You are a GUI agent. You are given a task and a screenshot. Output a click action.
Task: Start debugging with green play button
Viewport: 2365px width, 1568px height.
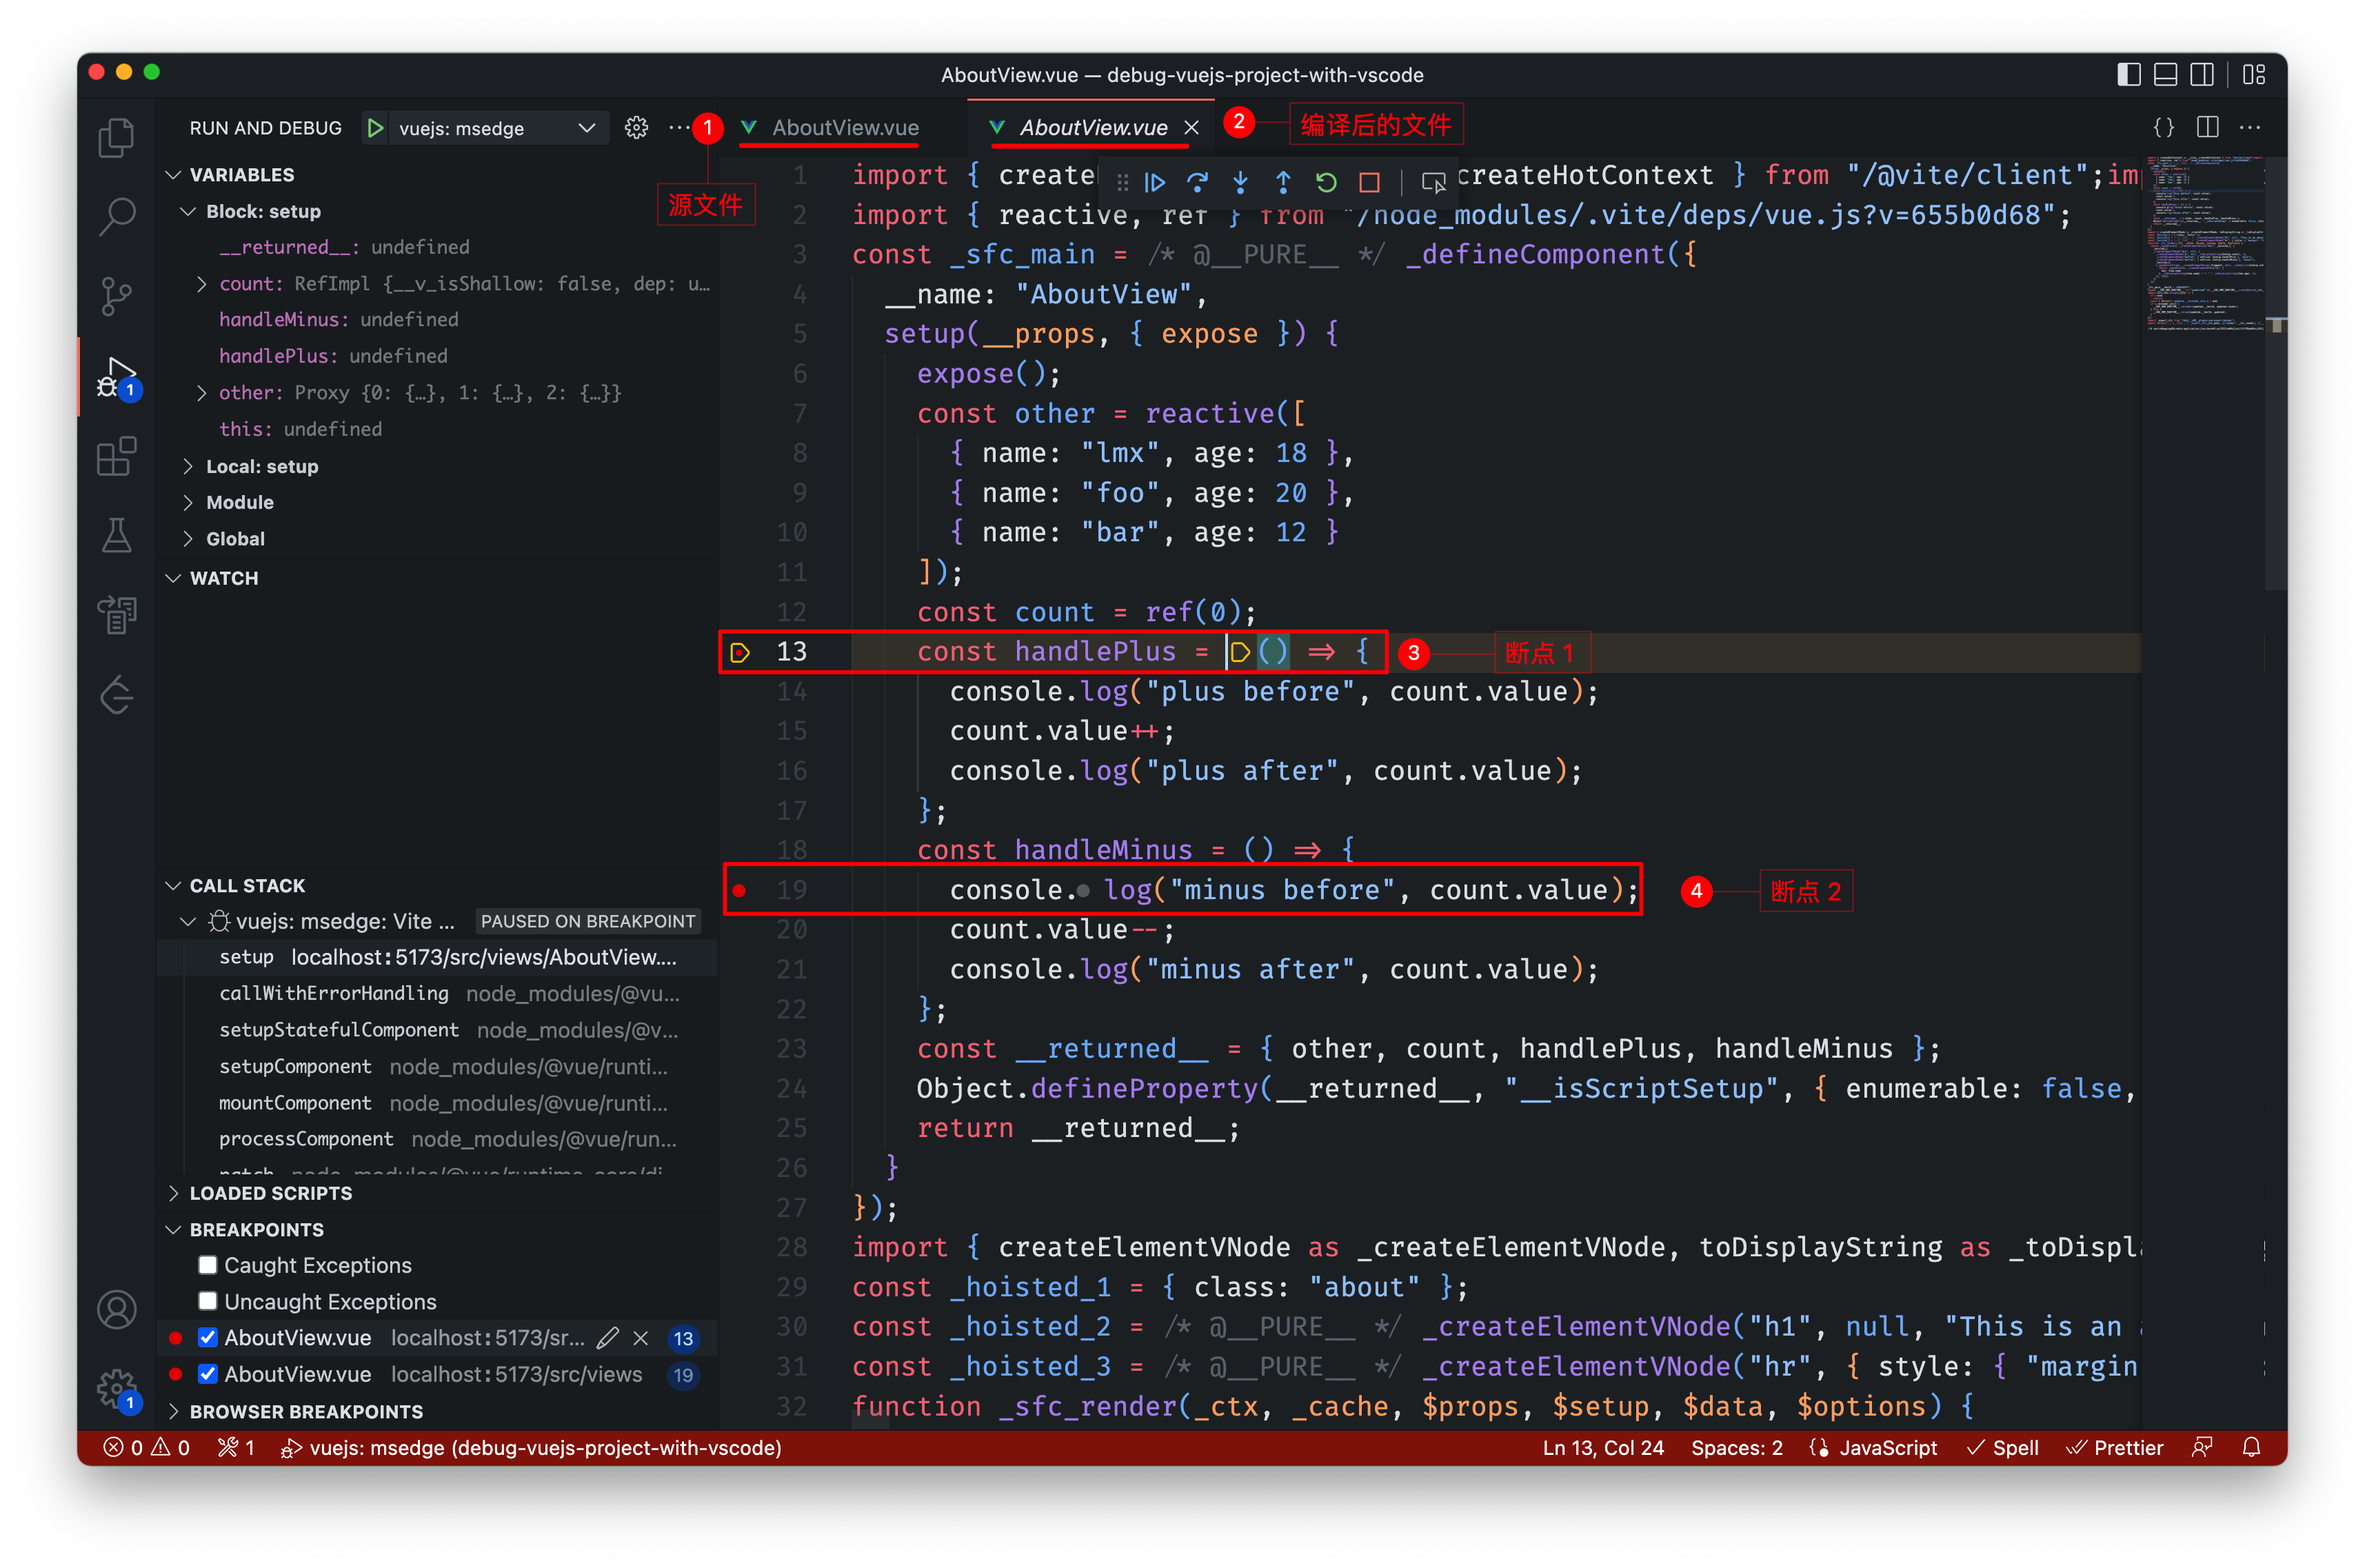pos(375,128)
